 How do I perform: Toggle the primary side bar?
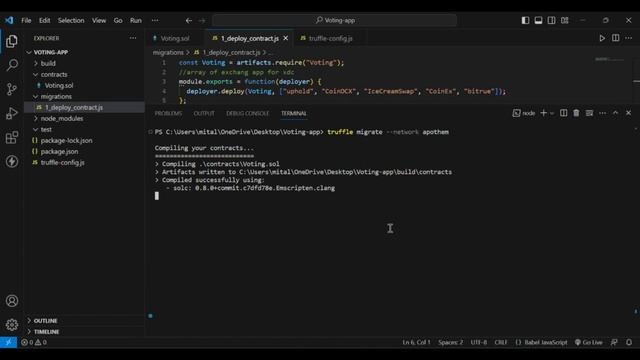click(x=525, y=20)
